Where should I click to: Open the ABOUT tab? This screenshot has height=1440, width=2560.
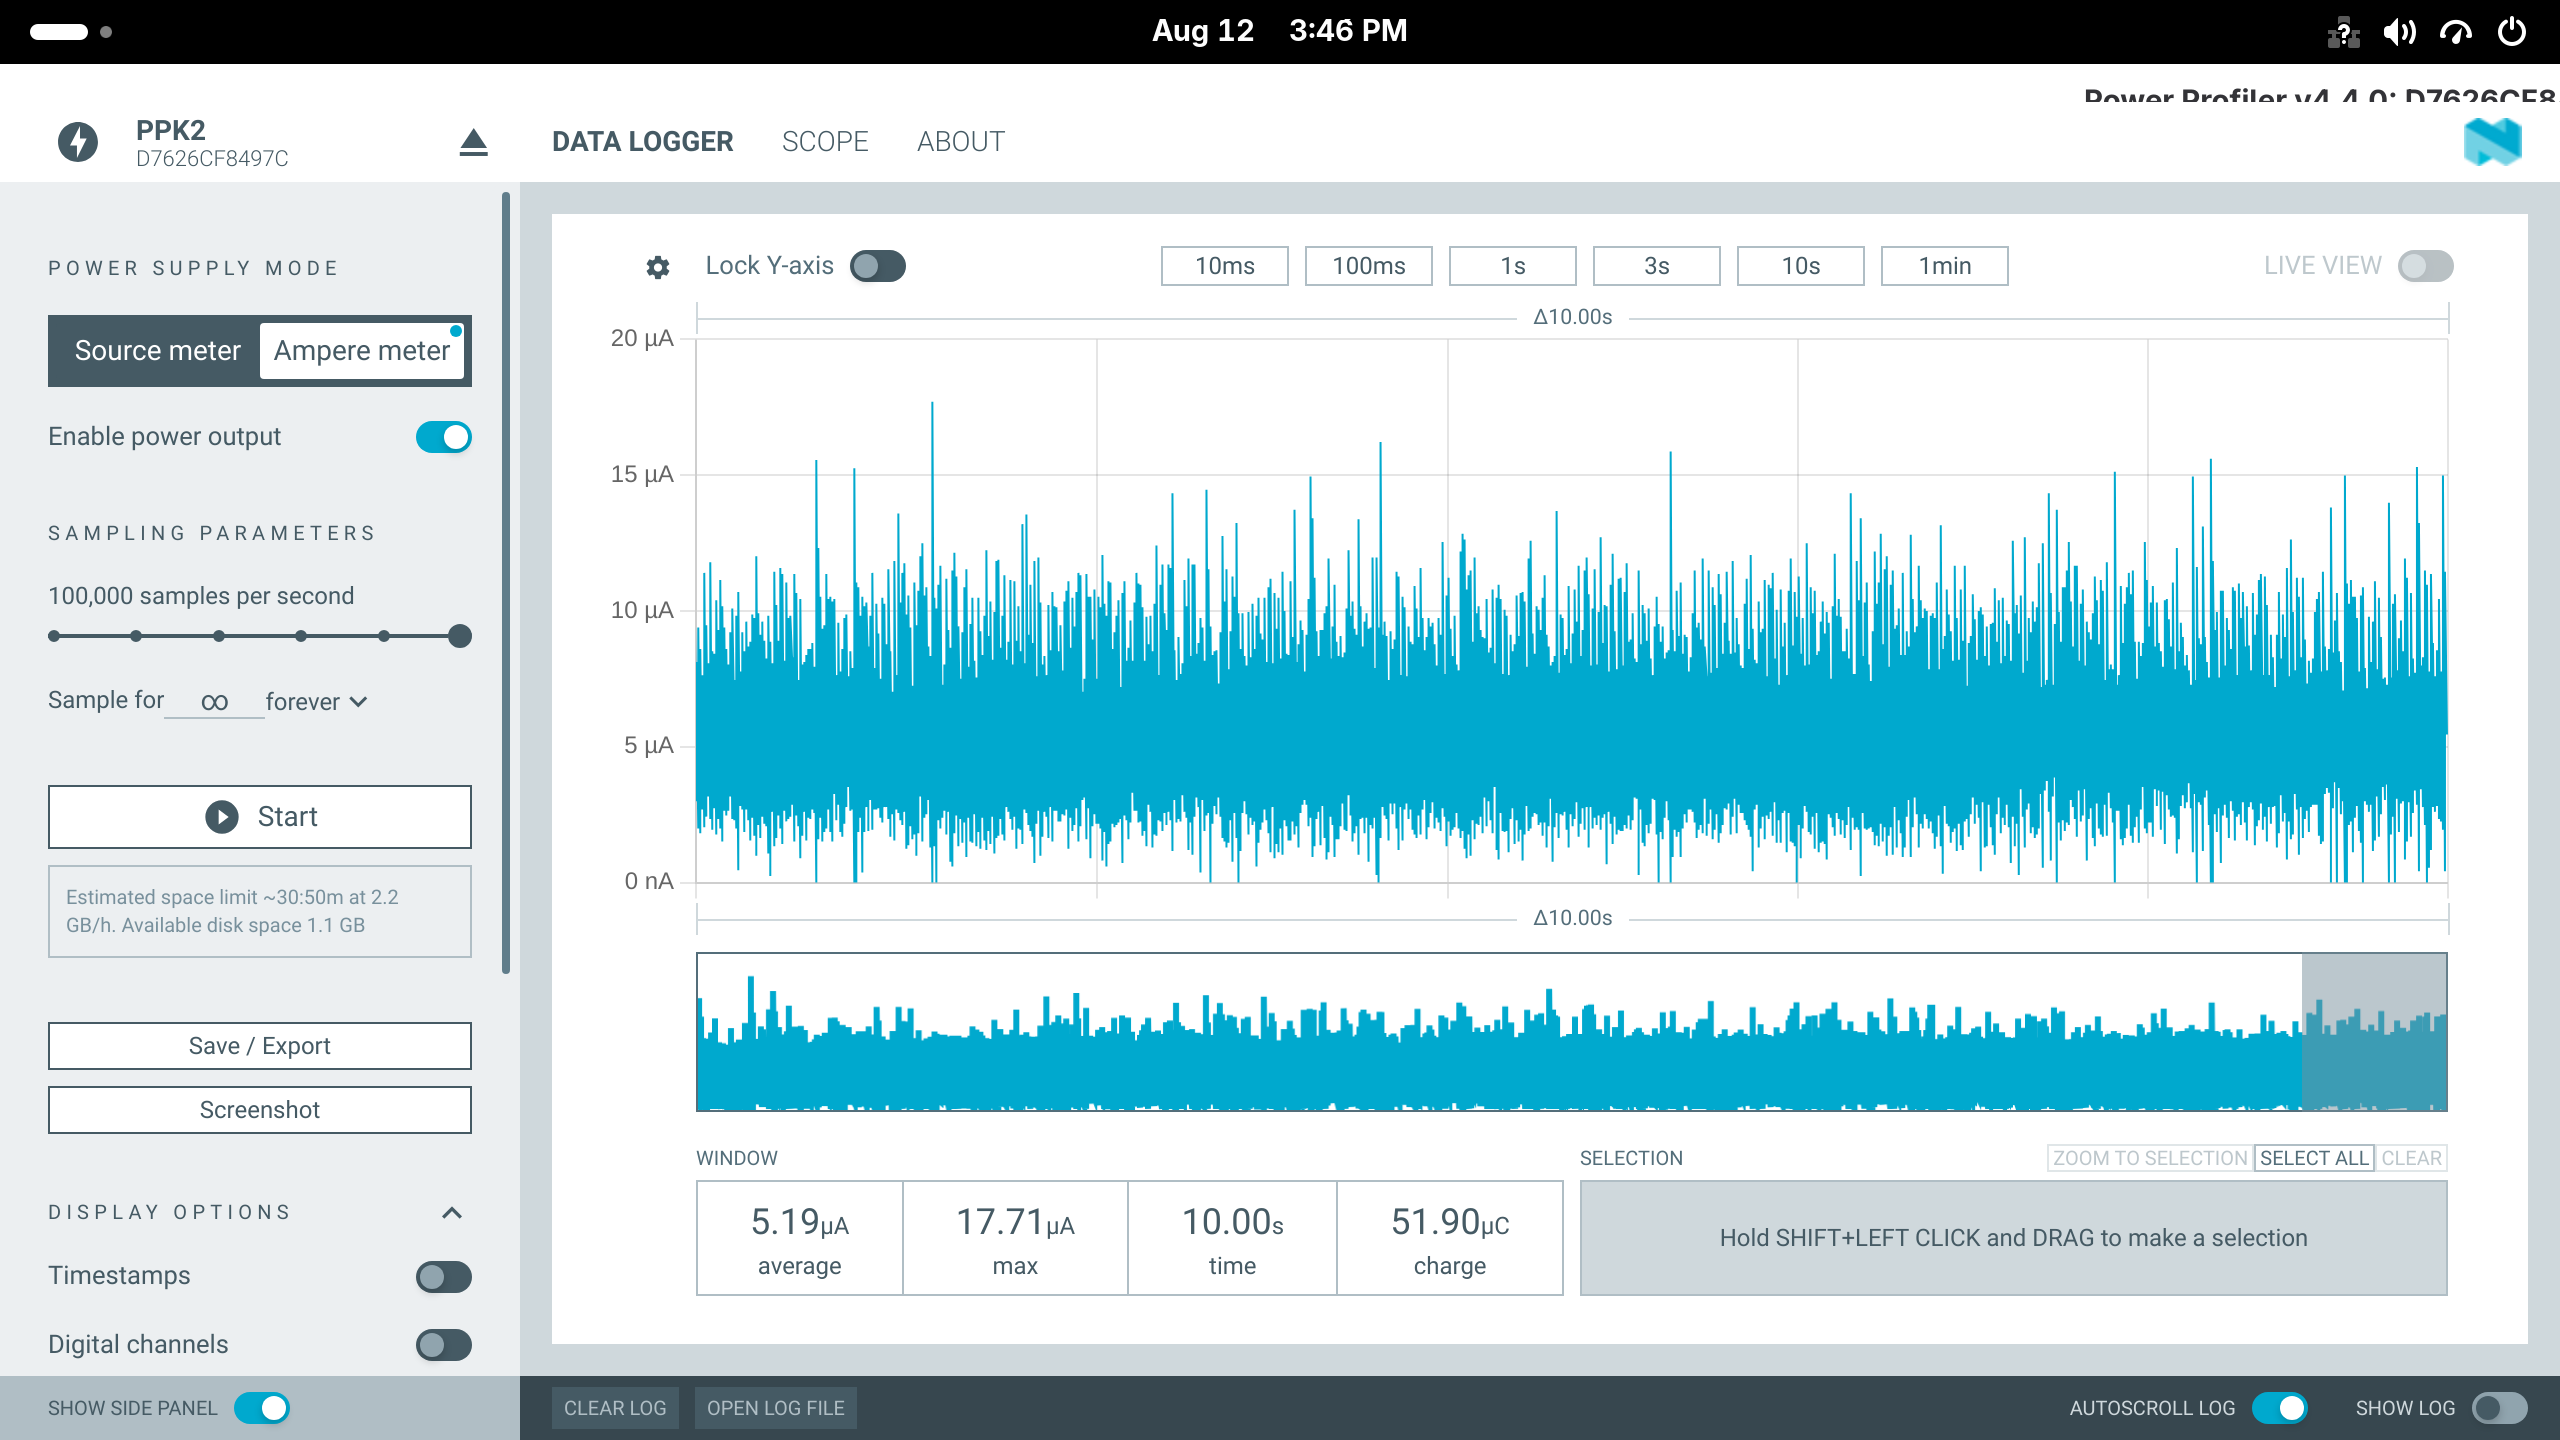coord(961,142)
